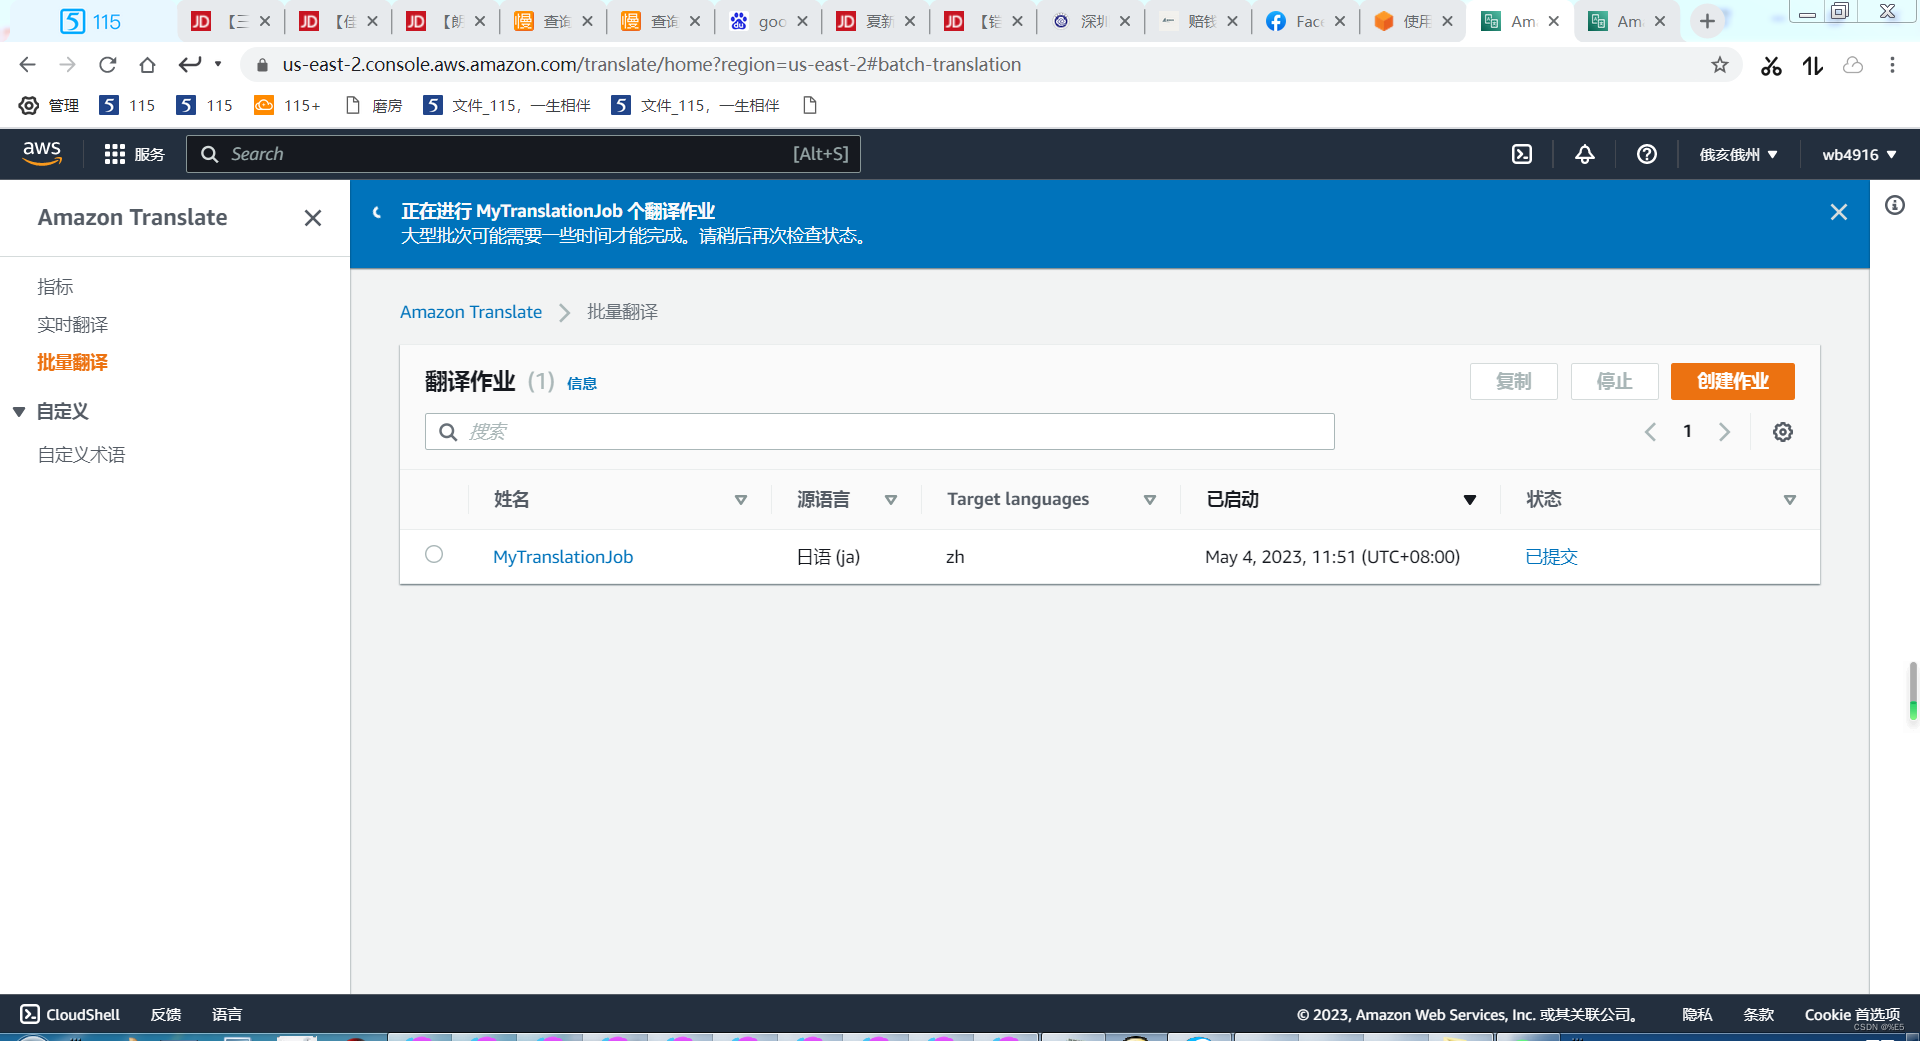
Task: Open table preferences gear icon
Action: (1783, 432)
